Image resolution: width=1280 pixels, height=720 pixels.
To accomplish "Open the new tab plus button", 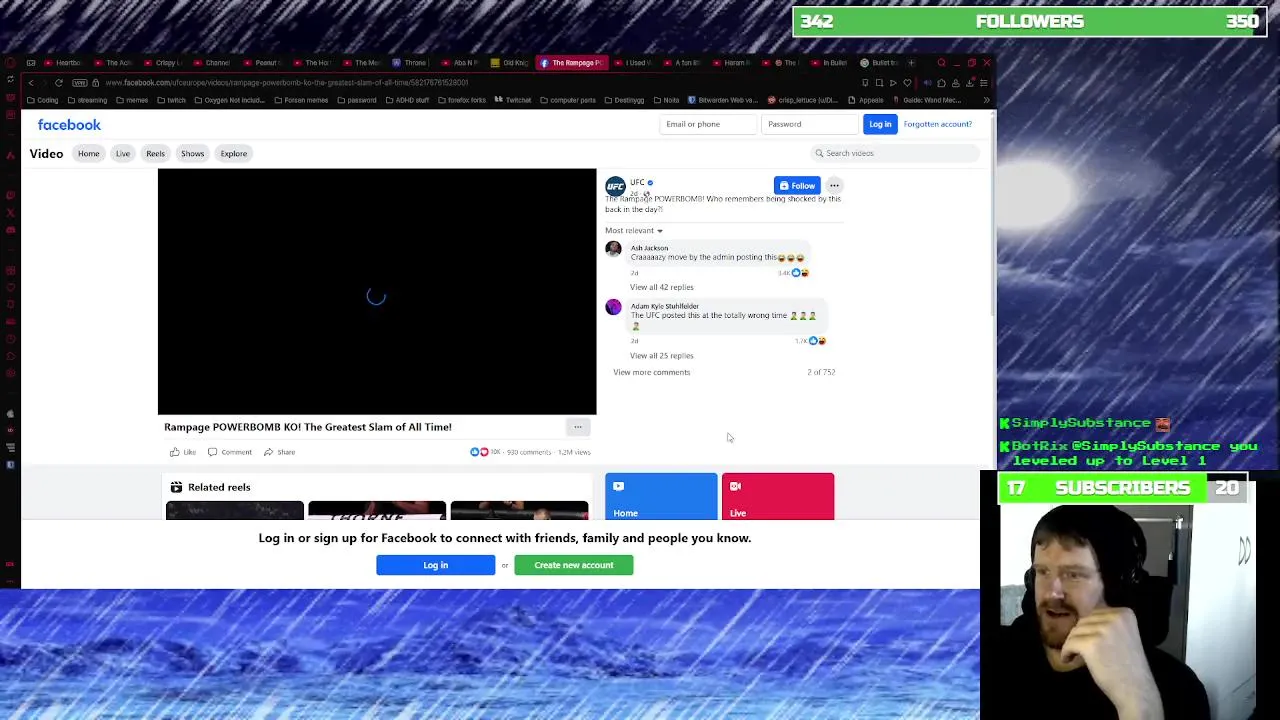I will [910, 63].
